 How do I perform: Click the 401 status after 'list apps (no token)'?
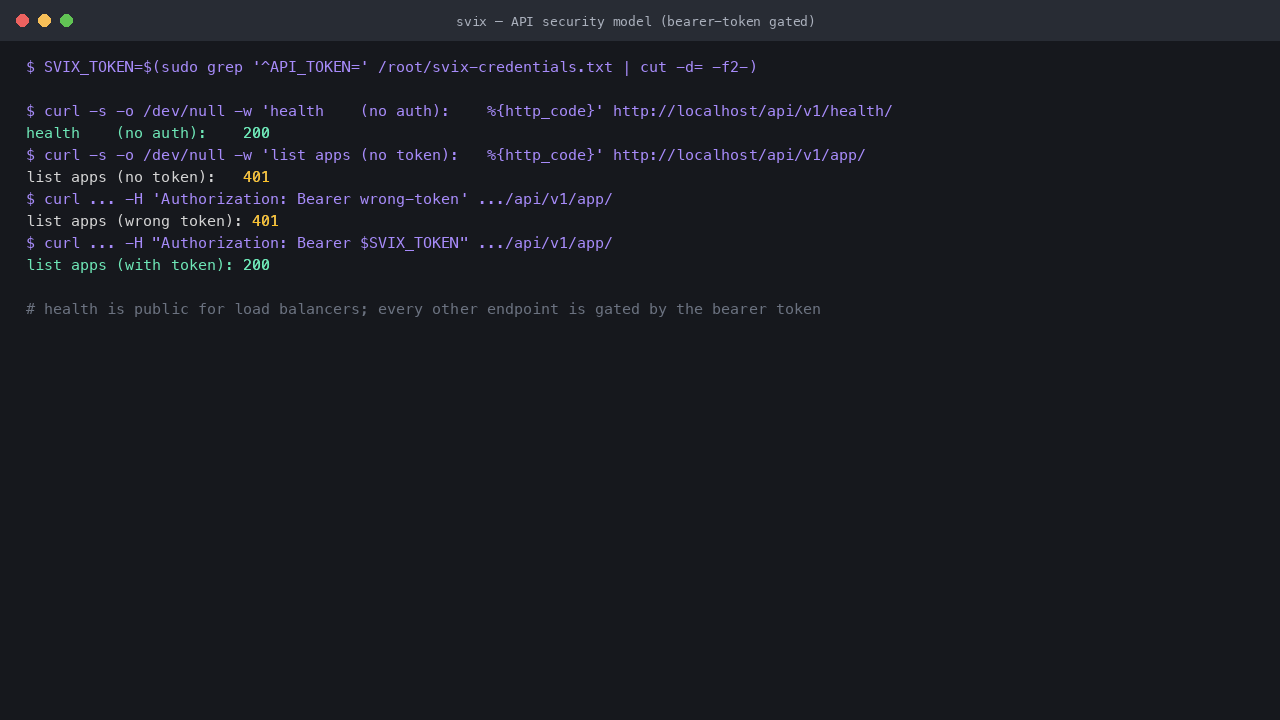tap(256, 177)
